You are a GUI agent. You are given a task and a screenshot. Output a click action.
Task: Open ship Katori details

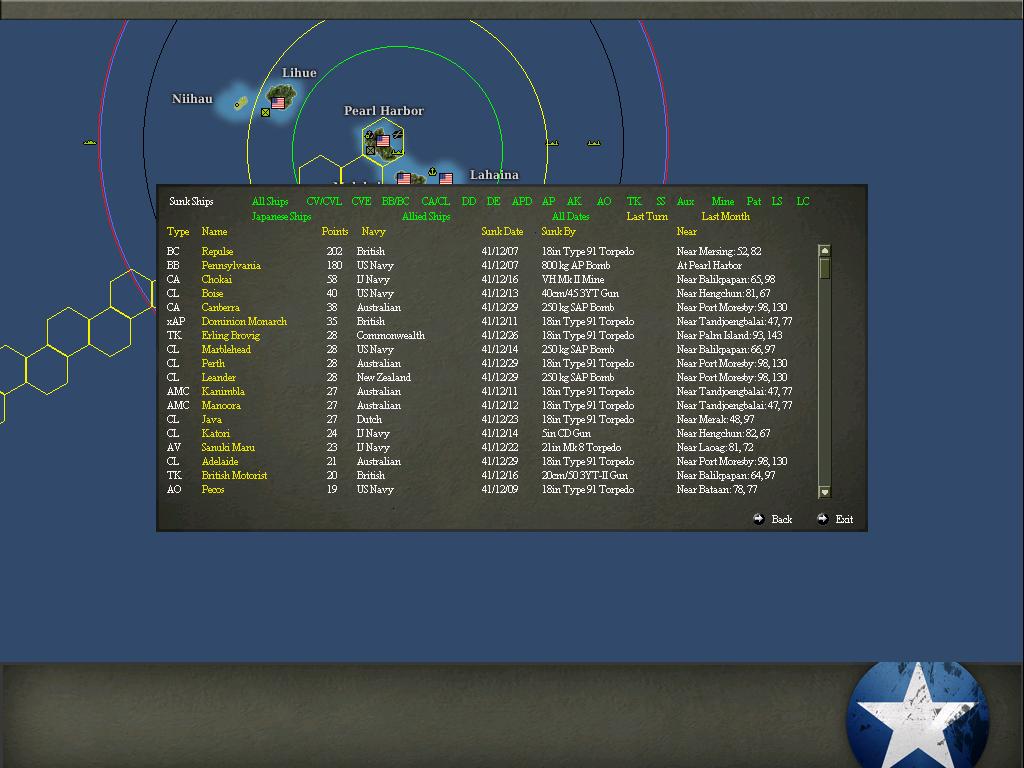(216, 434)
